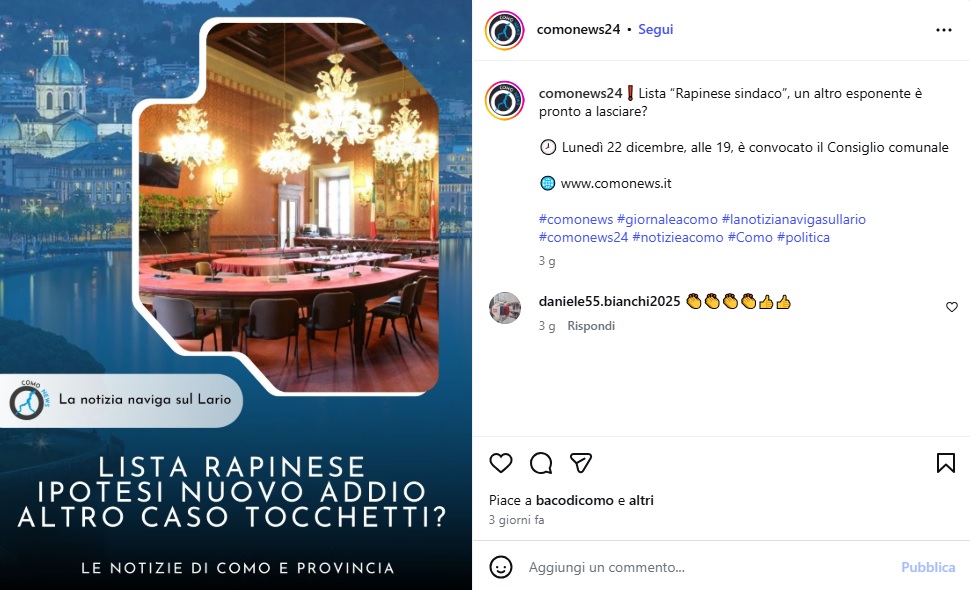The width and height of the screenshot is (970, 590).
Task: Open the #politica hashtag link
Action: pos(803,237)
